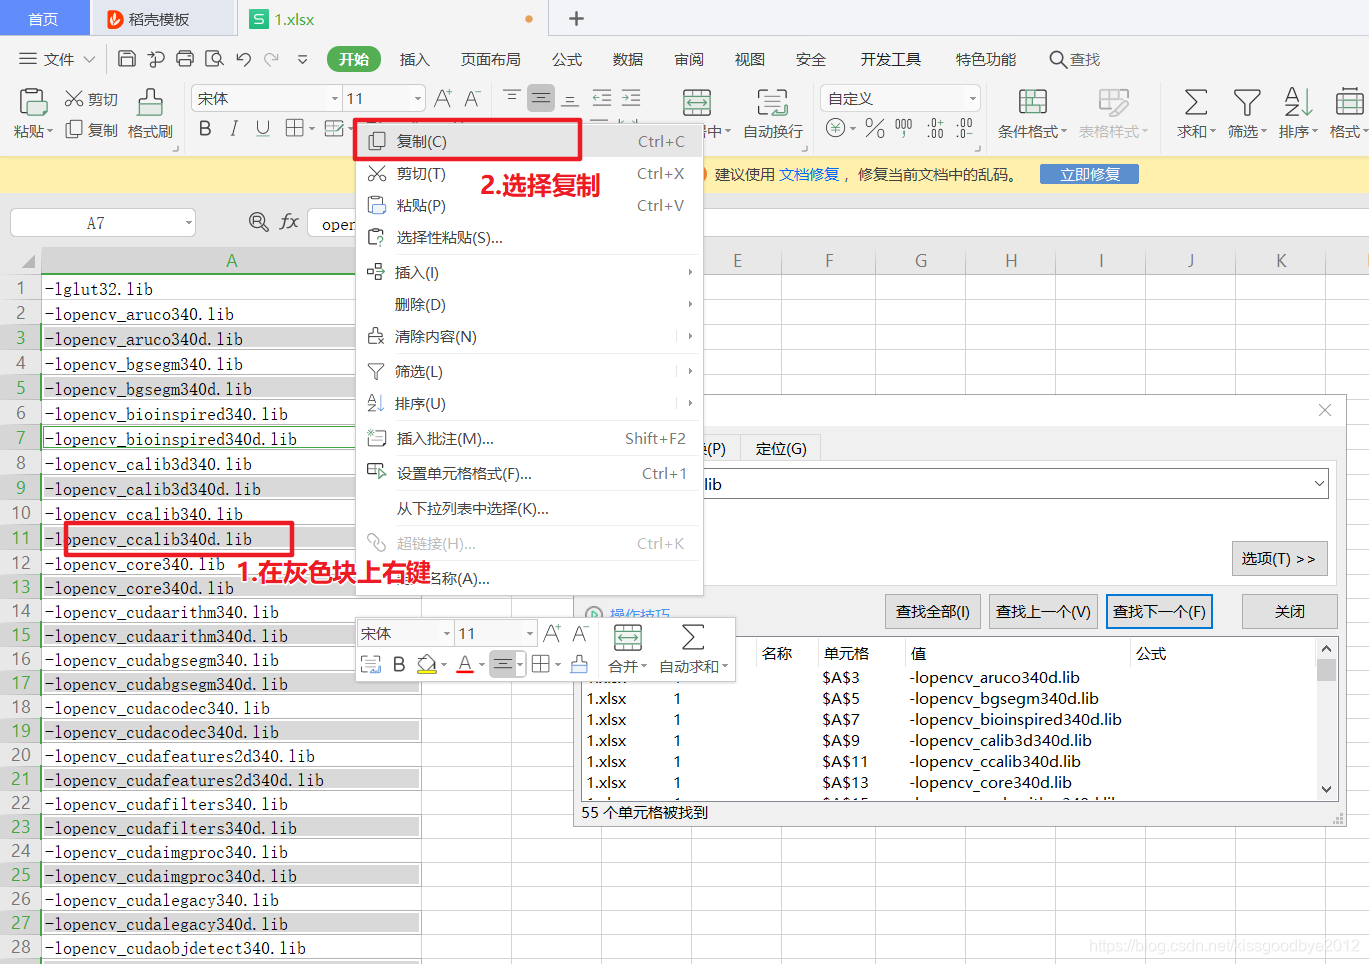1369x964 pixels.
Task: Open print preview from quick toolbar
Action: 214,59
